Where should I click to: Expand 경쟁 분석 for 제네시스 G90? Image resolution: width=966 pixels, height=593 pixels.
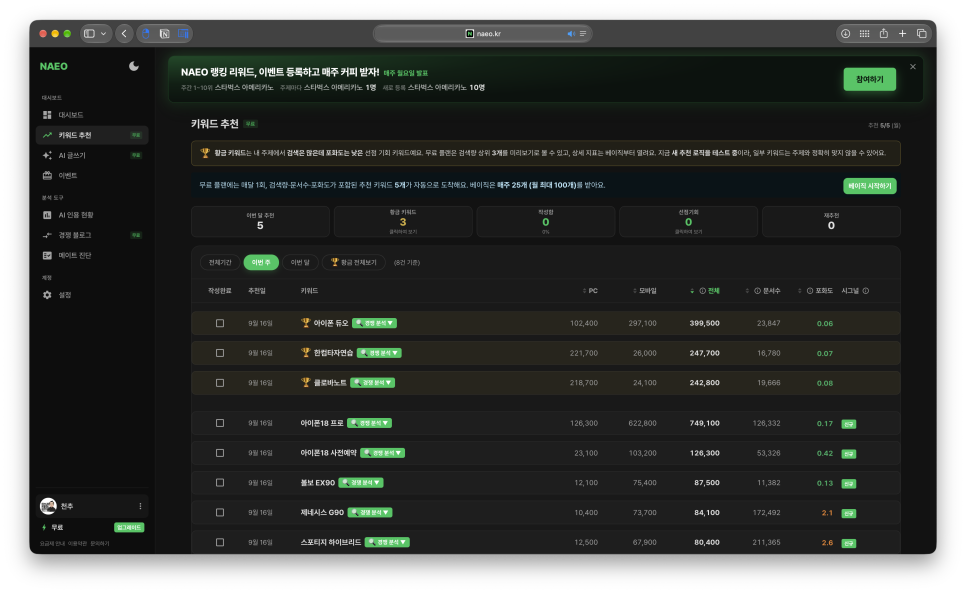coord(370,512)
